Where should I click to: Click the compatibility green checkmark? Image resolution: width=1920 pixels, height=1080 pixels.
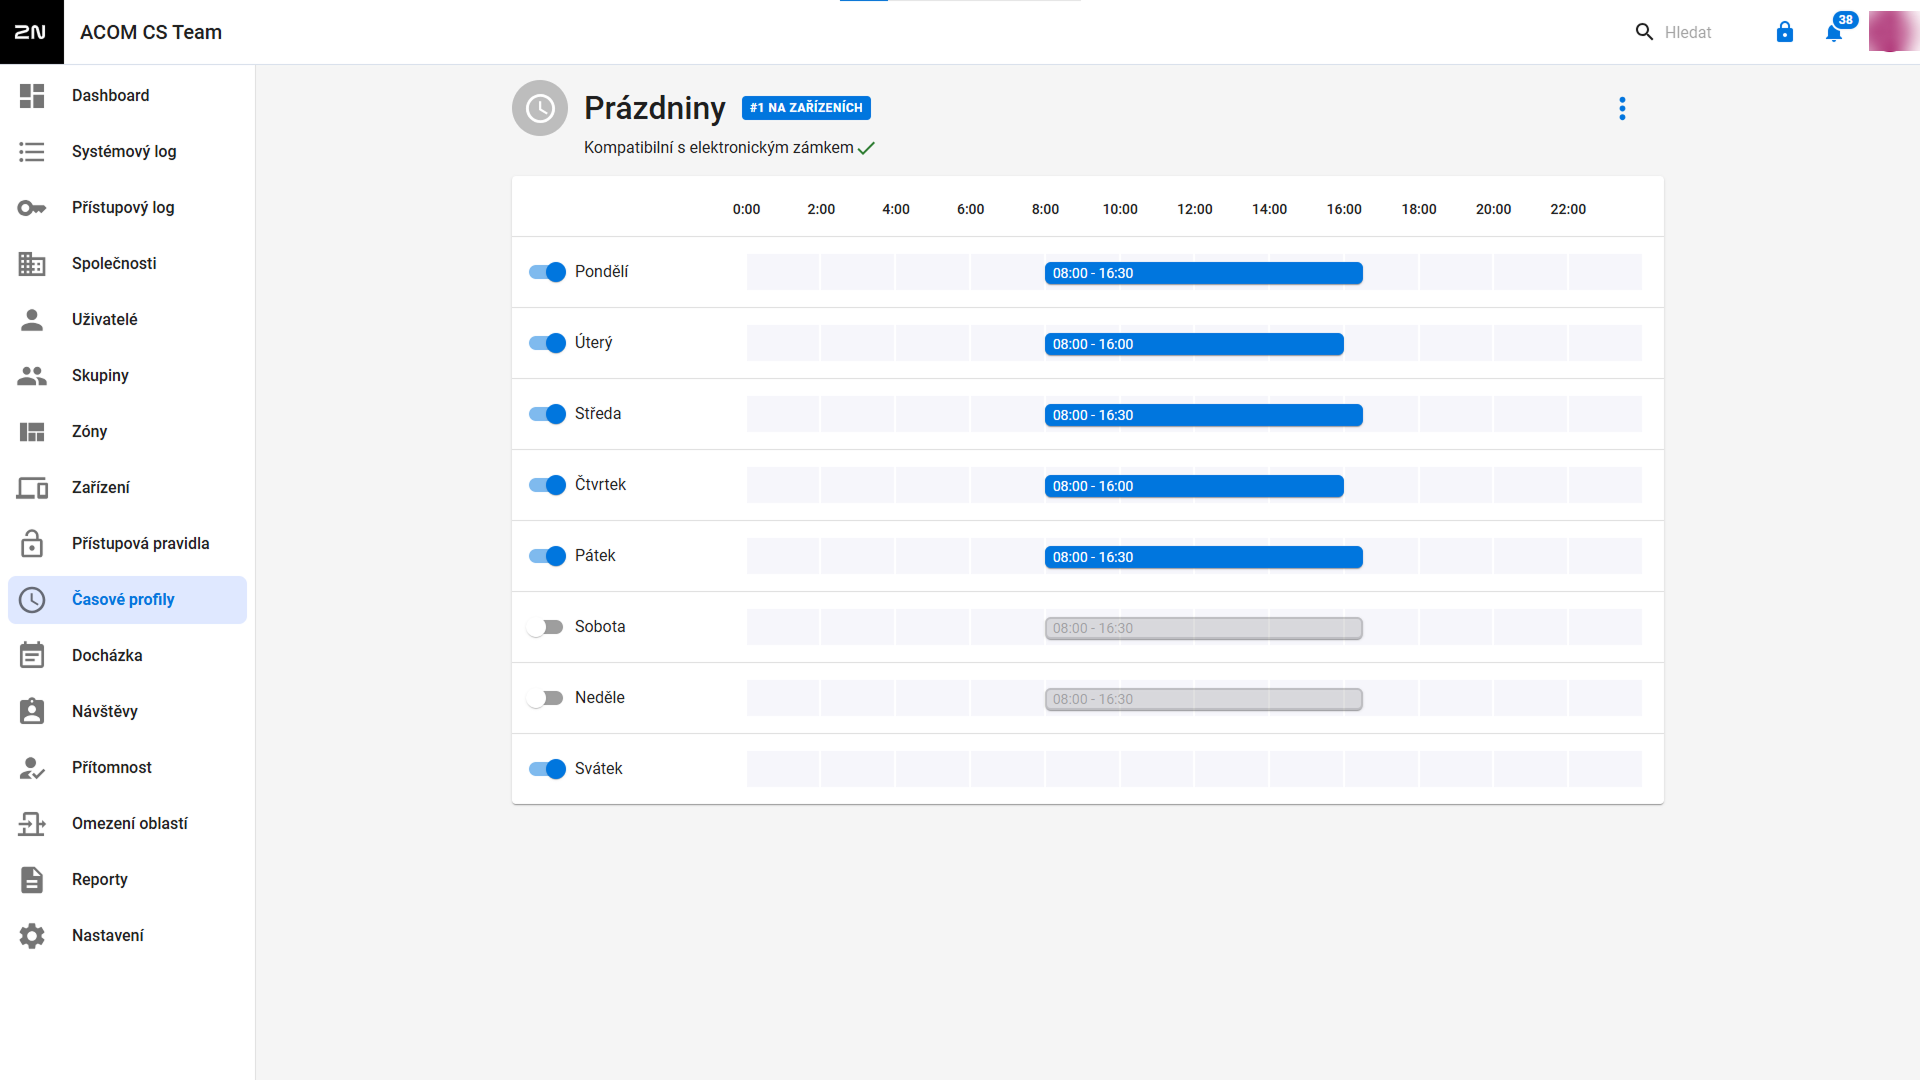click(866, 148)
